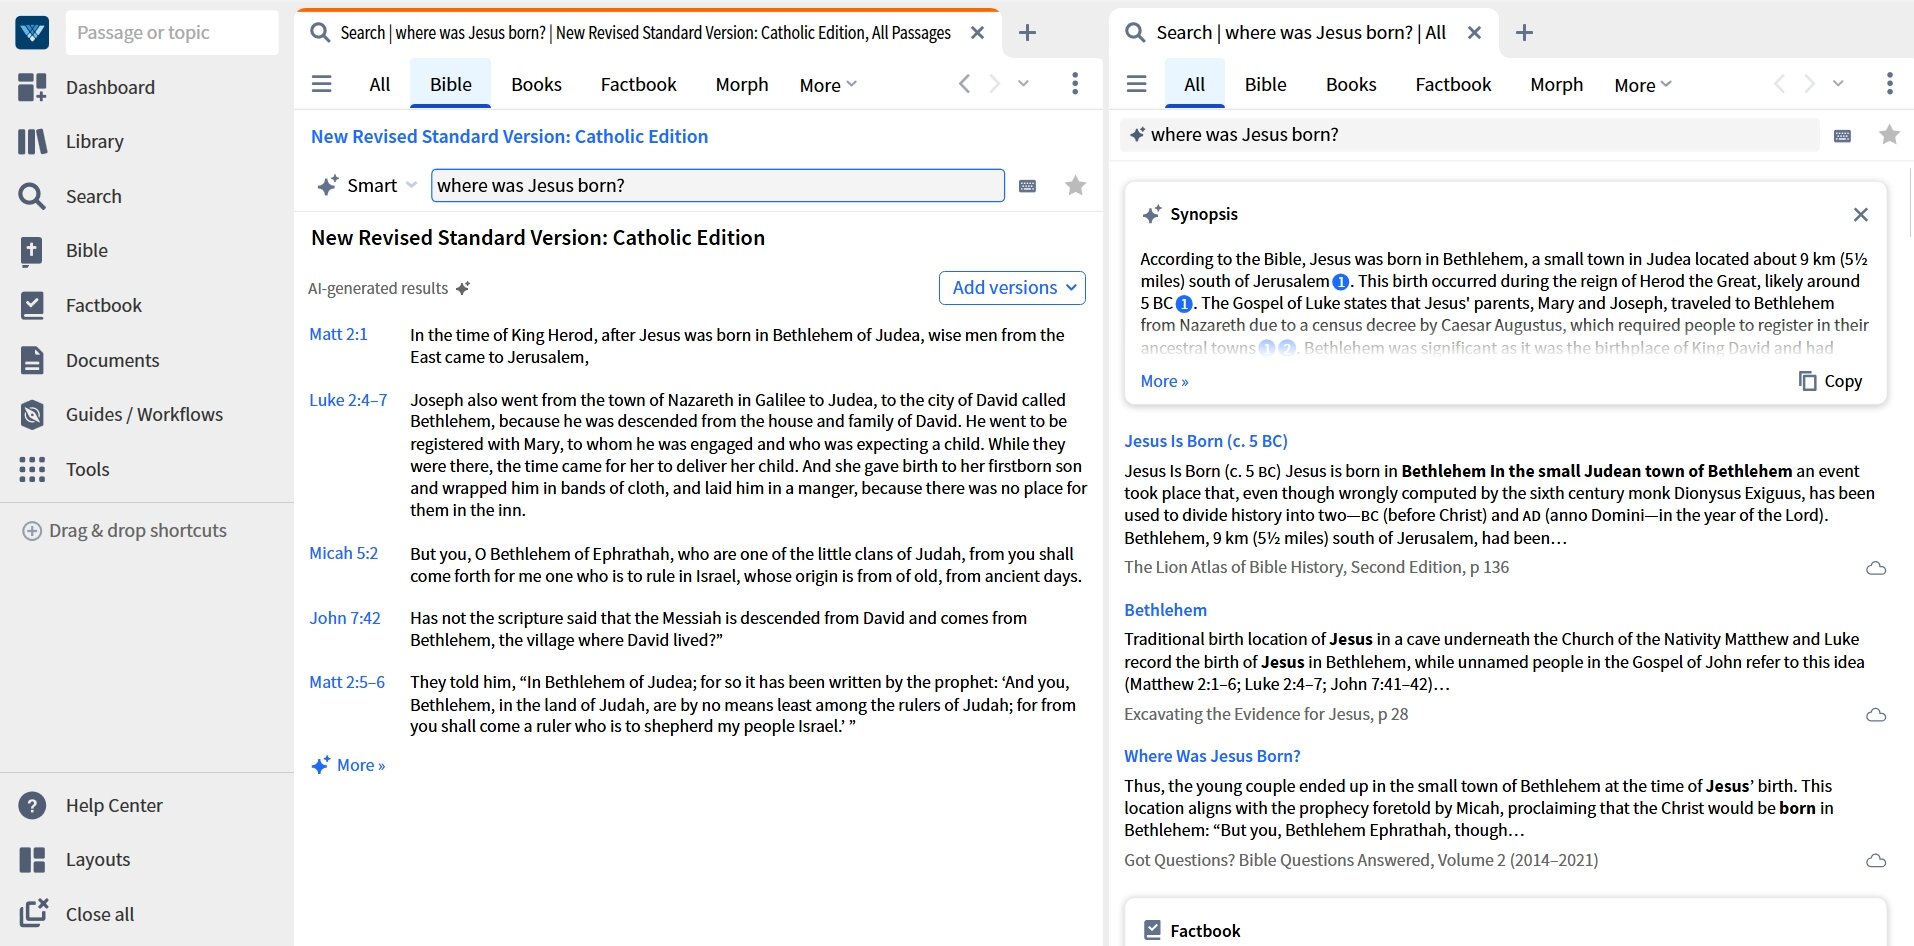This screenshot has width=1914, height=946.
Task: Open the Add versions dropdown
Action: pos(1012,288)
